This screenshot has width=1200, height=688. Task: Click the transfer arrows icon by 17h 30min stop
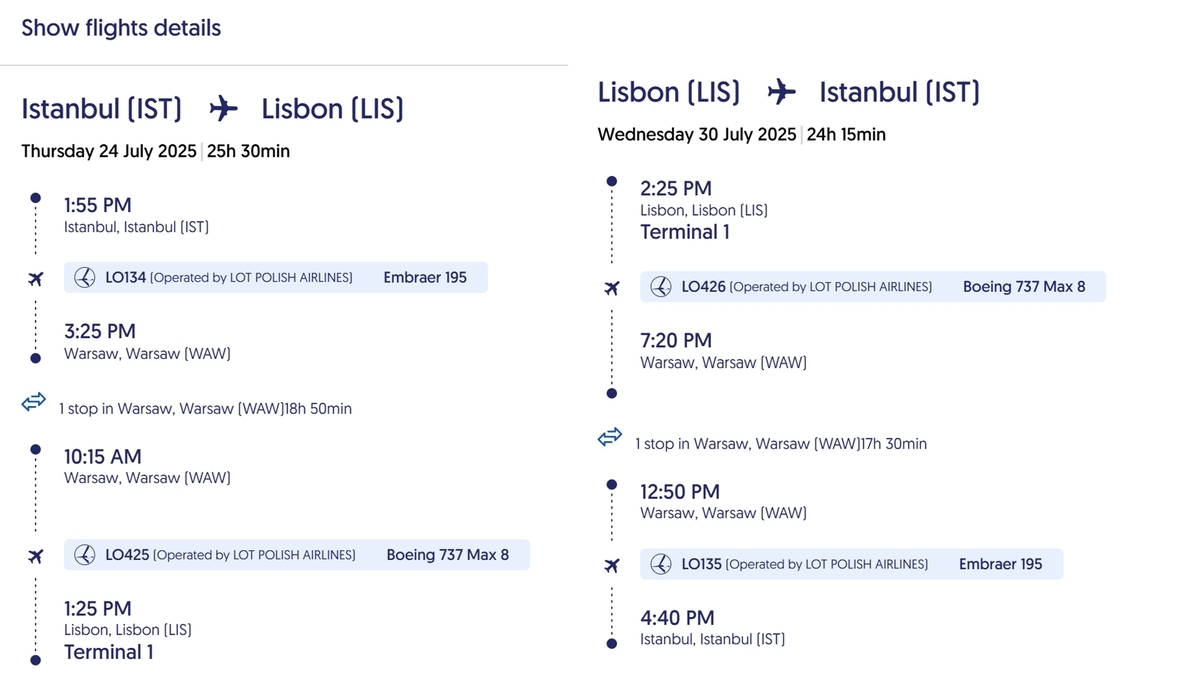(x=610, y=437)
